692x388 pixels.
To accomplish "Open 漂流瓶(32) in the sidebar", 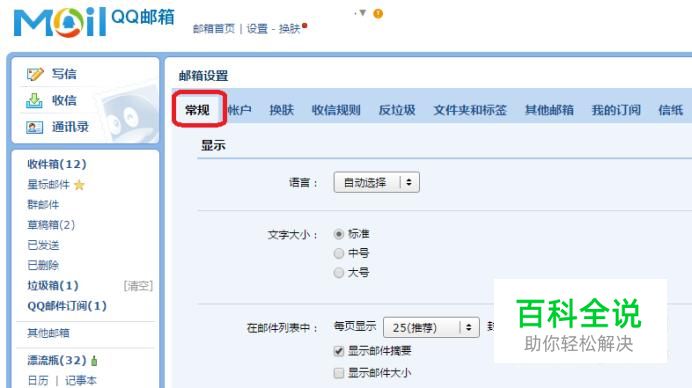I will coord(57,360).
